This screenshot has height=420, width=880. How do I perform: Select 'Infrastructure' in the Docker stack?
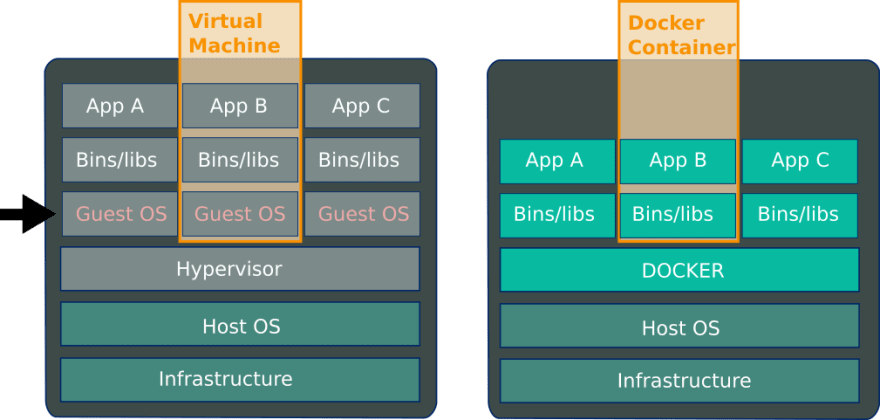coord(679,381)
